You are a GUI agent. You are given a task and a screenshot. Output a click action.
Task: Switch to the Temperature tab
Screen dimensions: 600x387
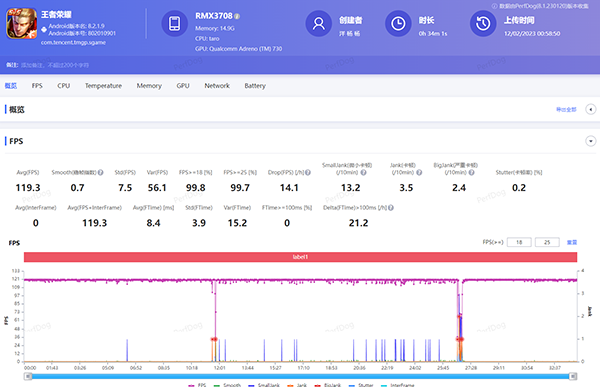click(x=103, y=86)
